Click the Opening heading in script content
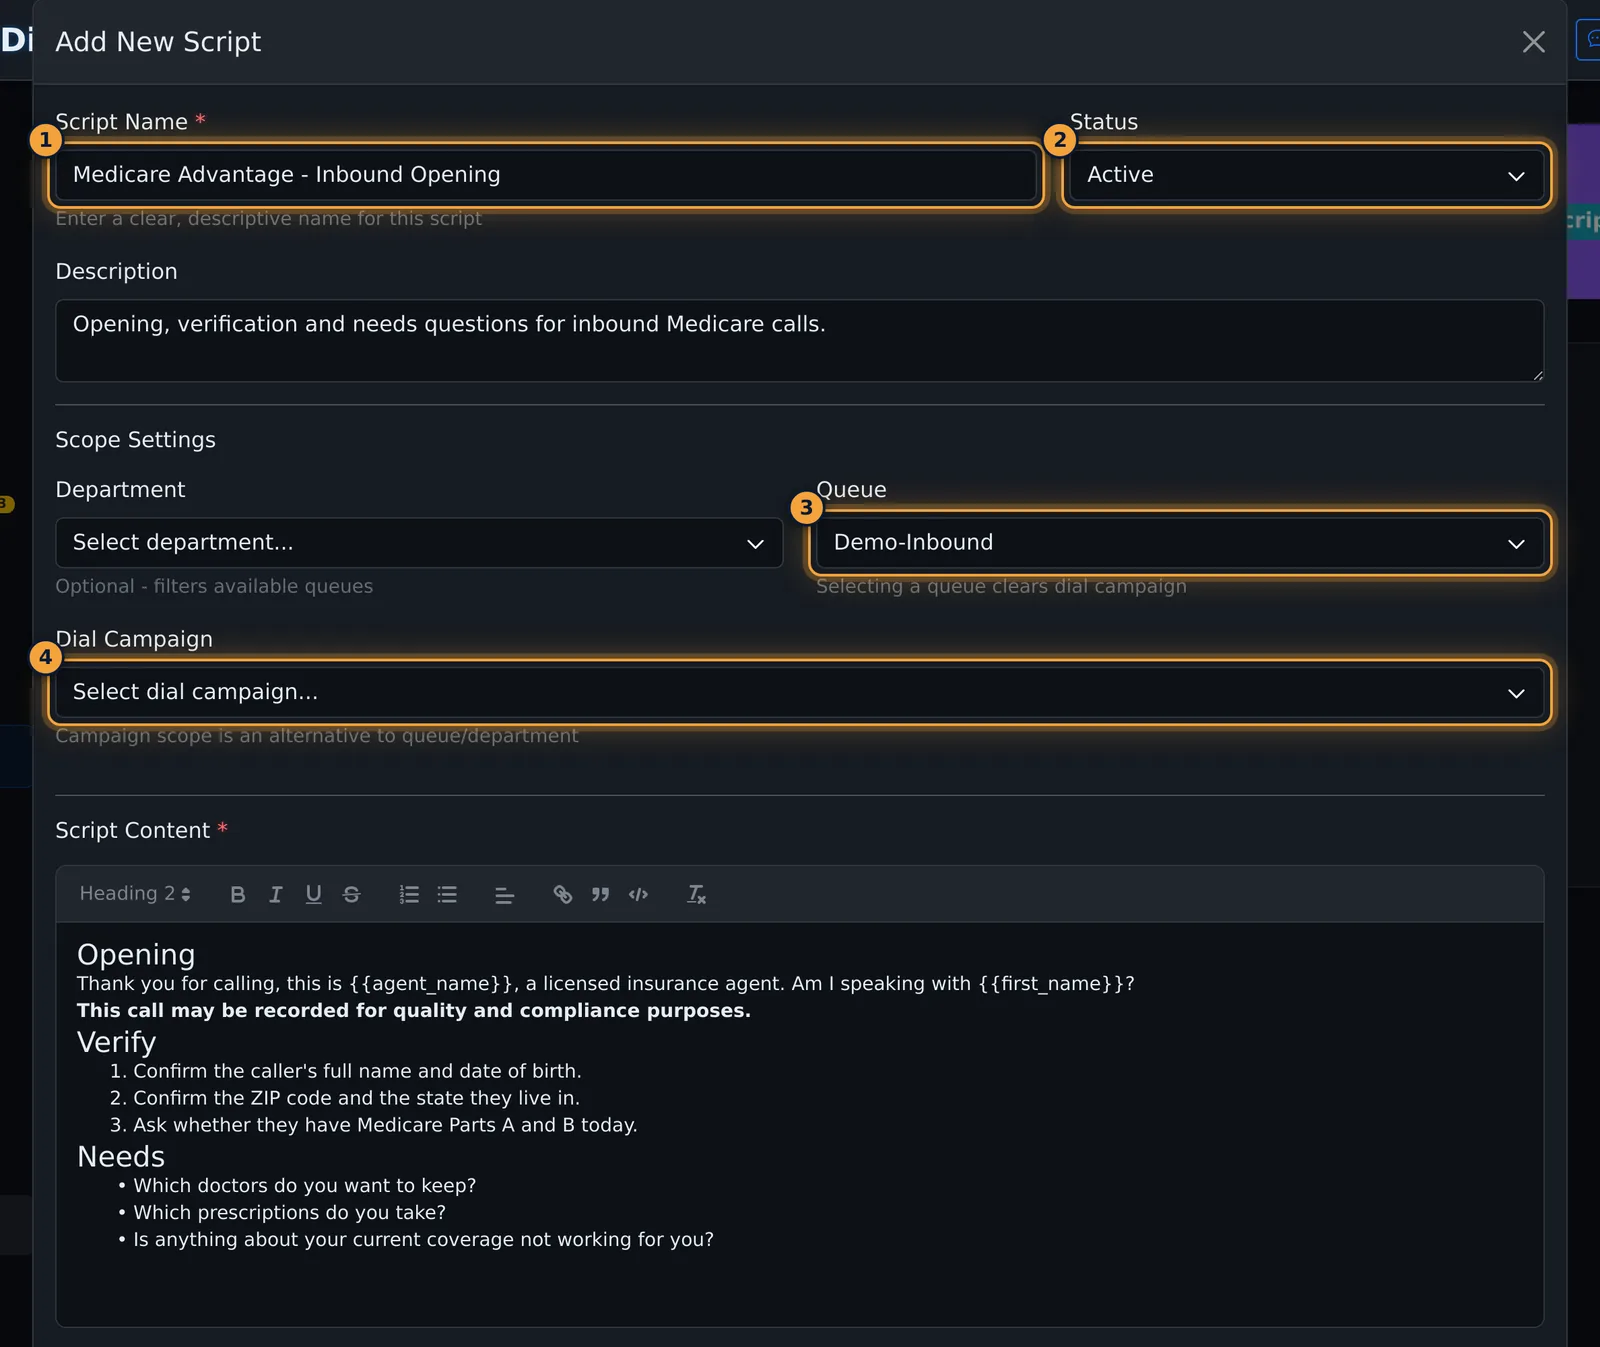The image size is (1600, 1347). pos(136,954)
